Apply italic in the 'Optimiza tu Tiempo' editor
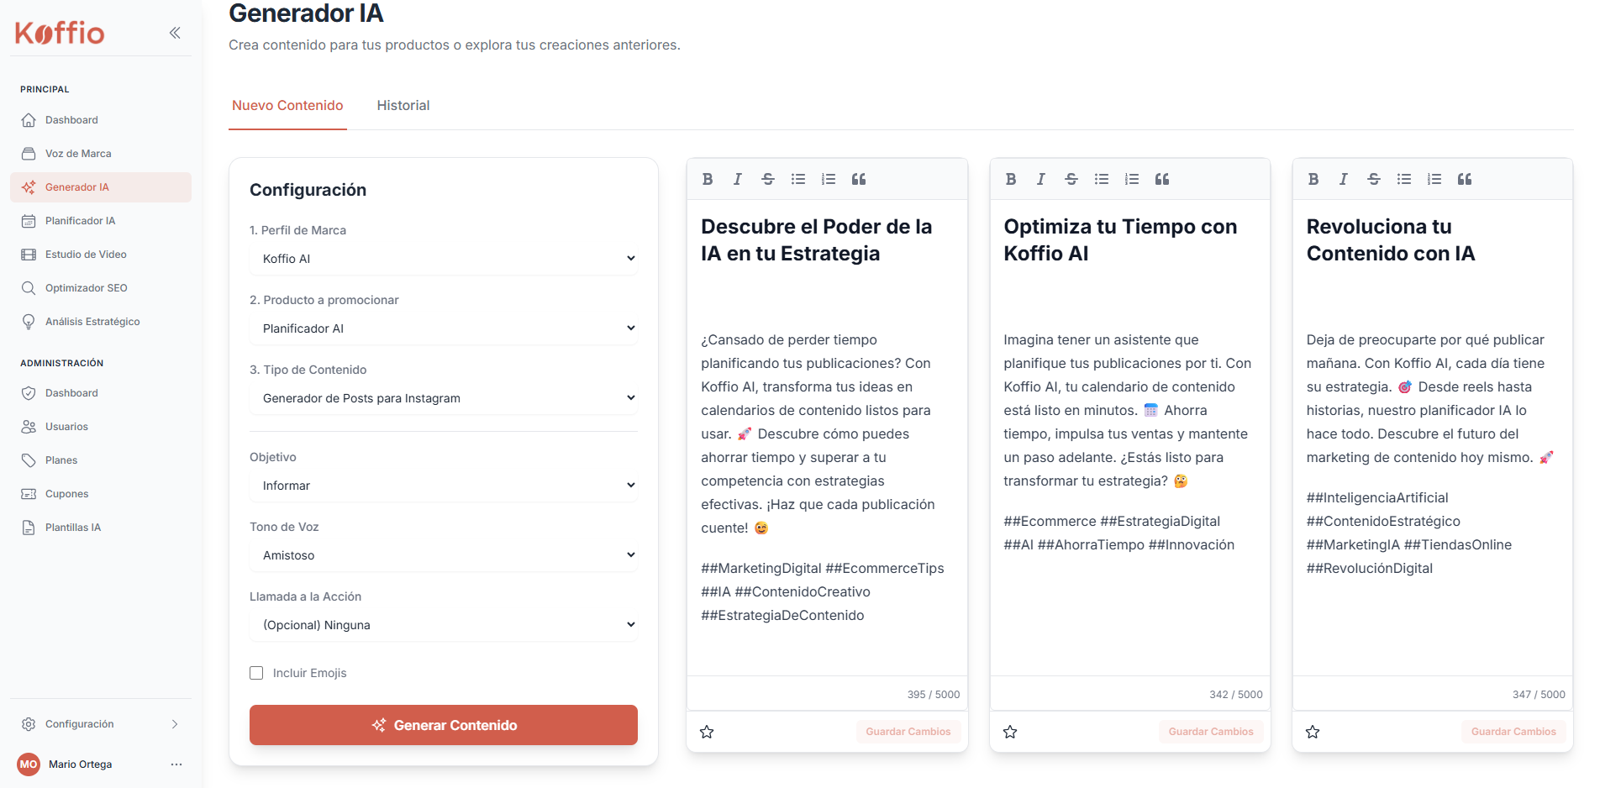 tap(1040, 179)
